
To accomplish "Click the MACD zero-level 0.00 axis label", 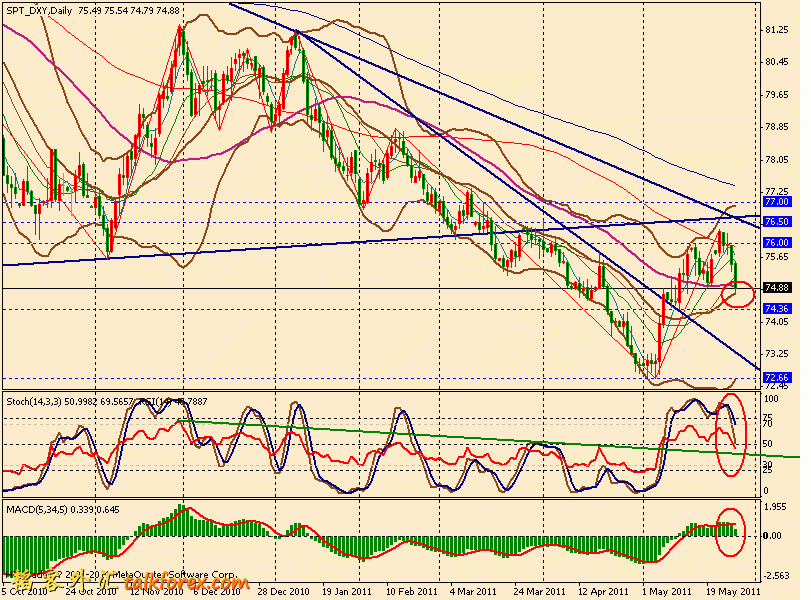I will (x=777, y=536).
